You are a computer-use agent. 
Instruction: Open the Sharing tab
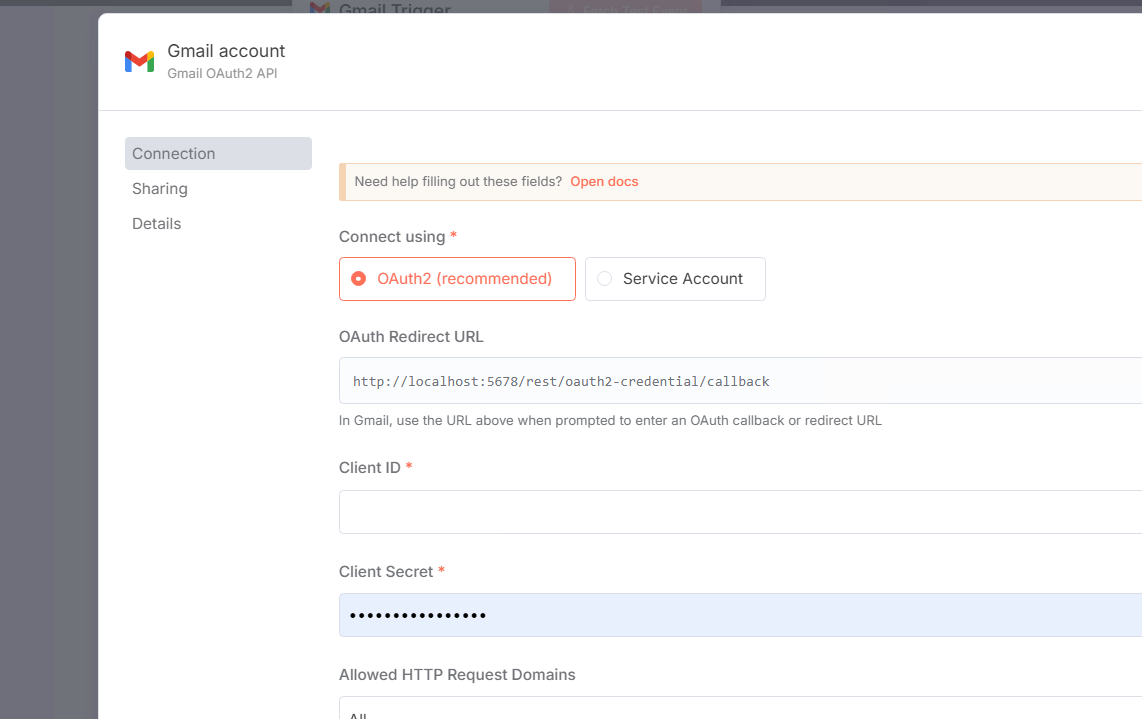[160, 189]
